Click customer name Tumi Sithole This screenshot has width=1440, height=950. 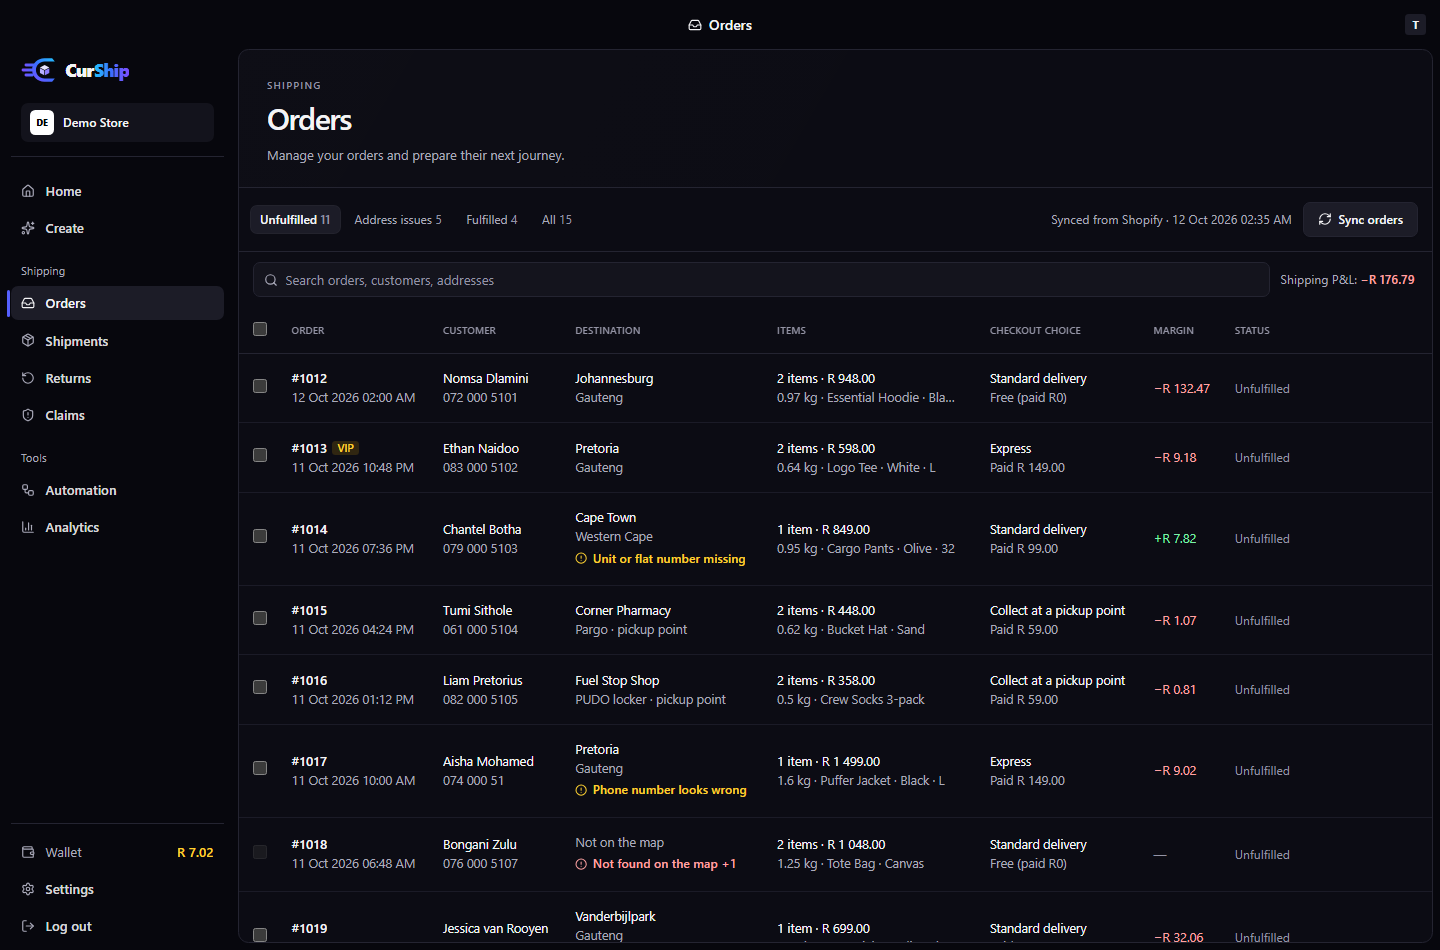[478, 610]
